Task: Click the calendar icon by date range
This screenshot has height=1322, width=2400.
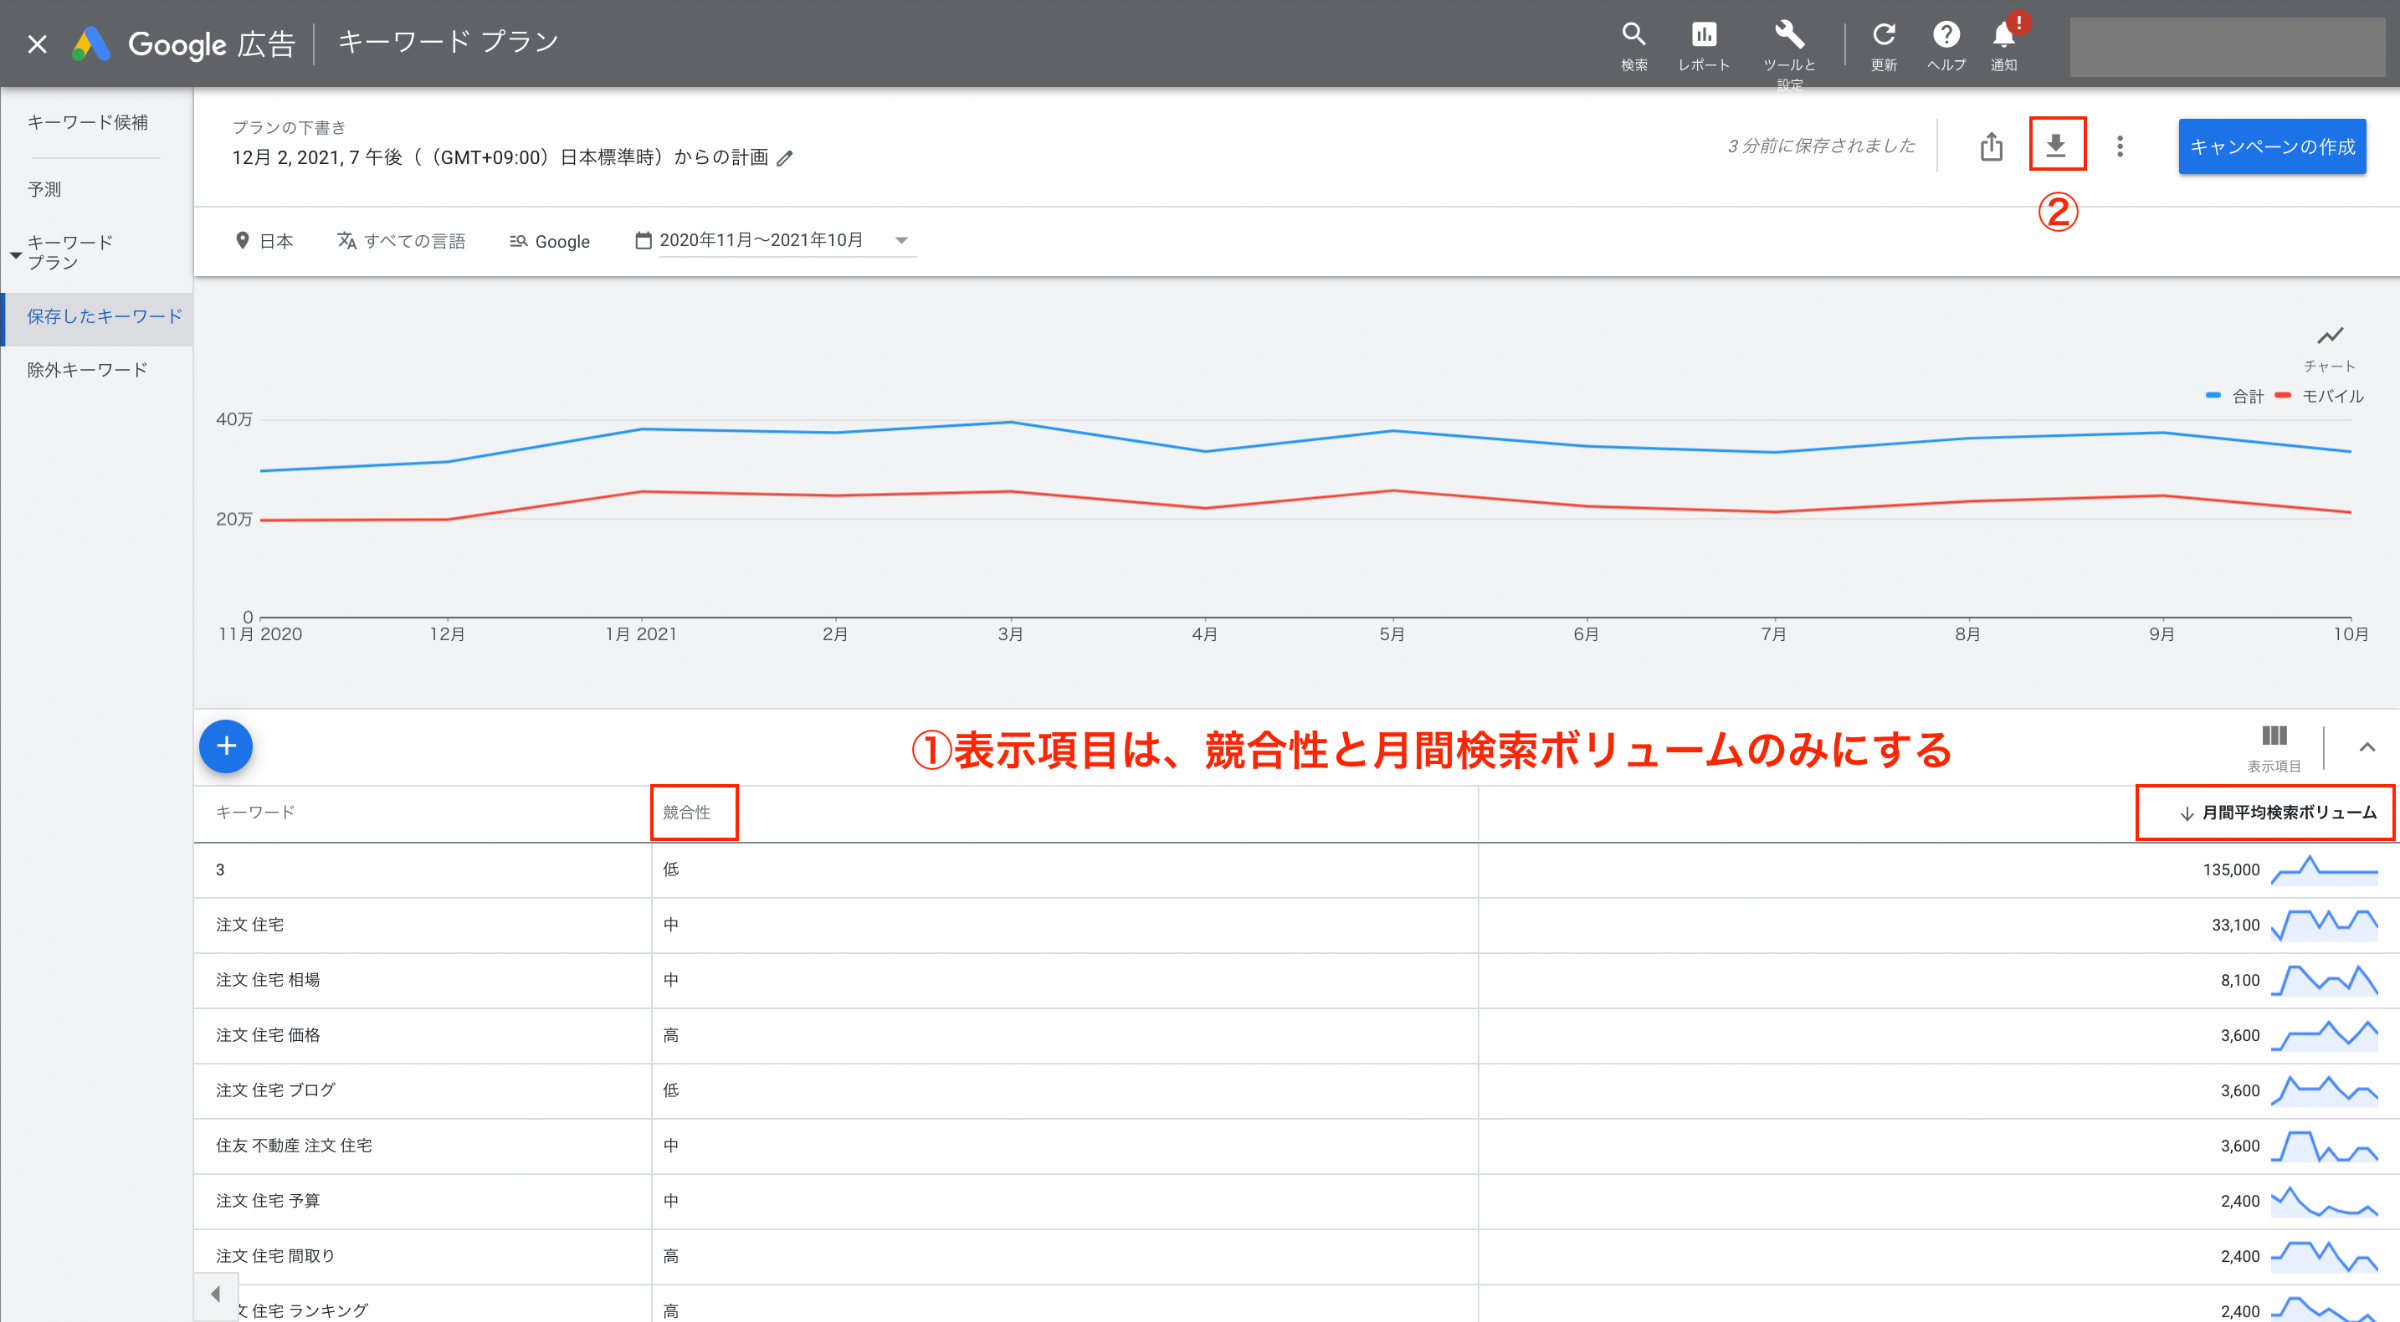Action: (644, 240)
